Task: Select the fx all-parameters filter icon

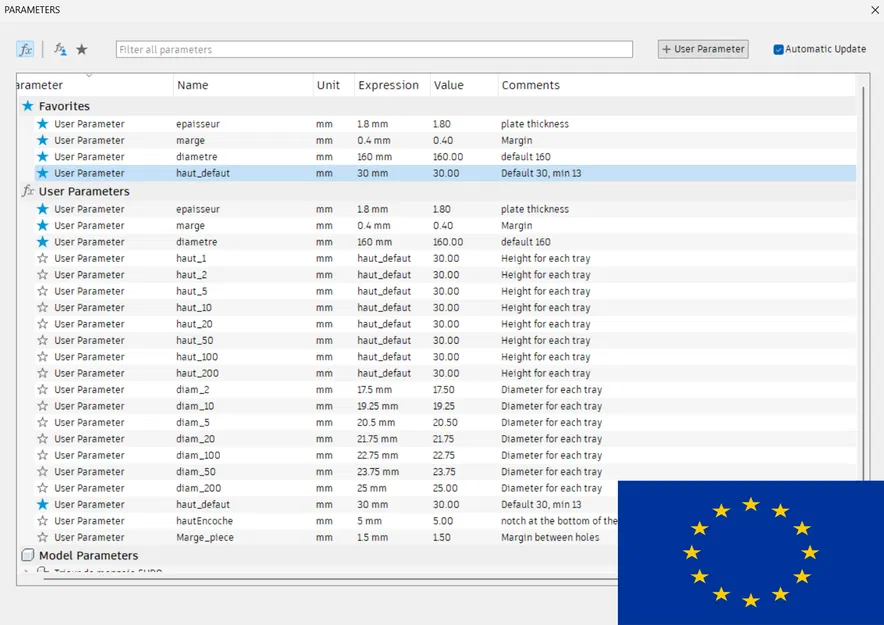Action: point(25,50)
